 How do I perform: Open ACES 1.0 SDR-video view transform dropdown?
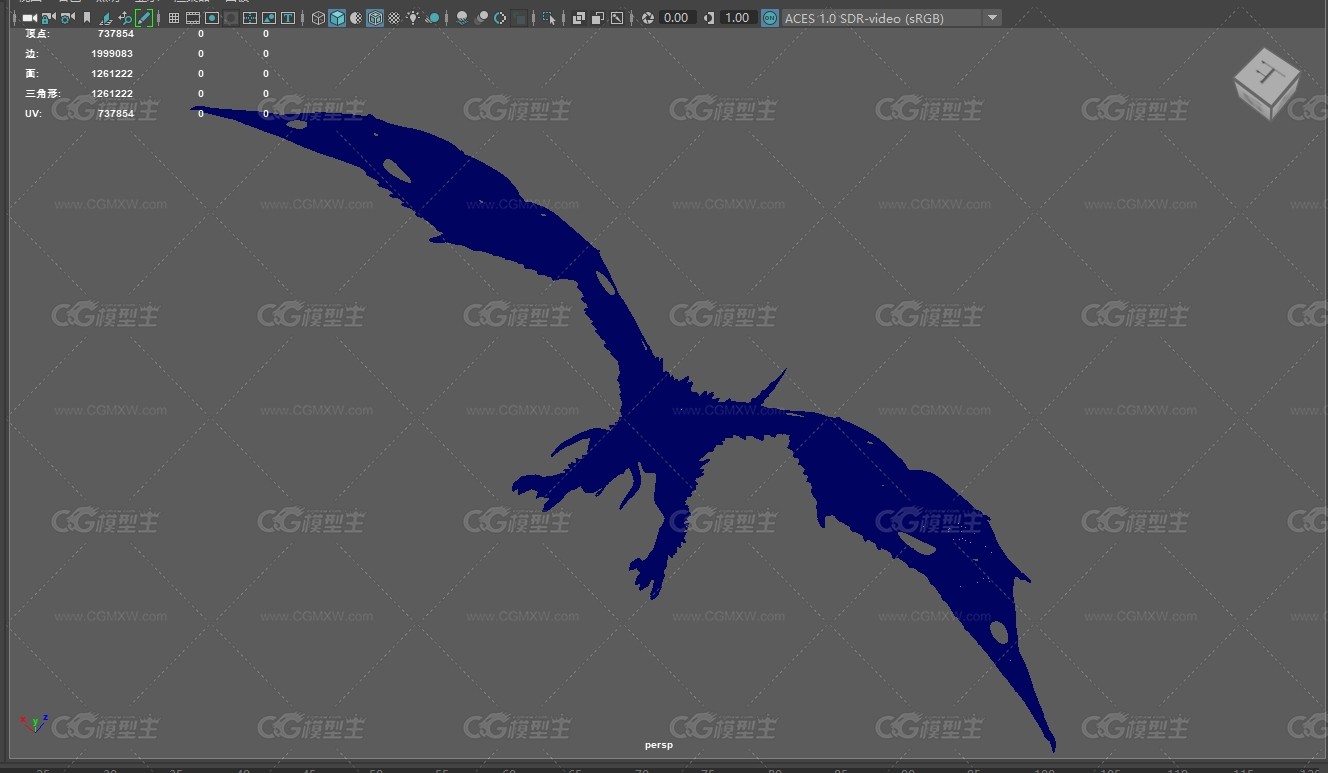tap(891, 18)
